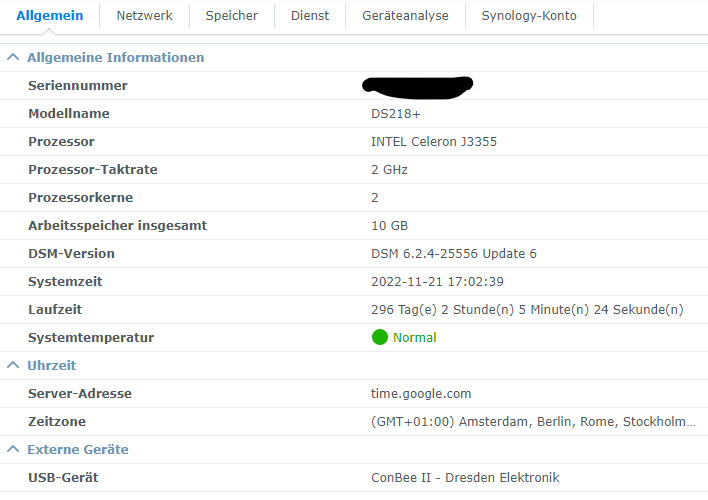Viewport: 708px width, 500px height.
Task: Go to the Synology-Konto tab
Action: click(x=529, y=16)
